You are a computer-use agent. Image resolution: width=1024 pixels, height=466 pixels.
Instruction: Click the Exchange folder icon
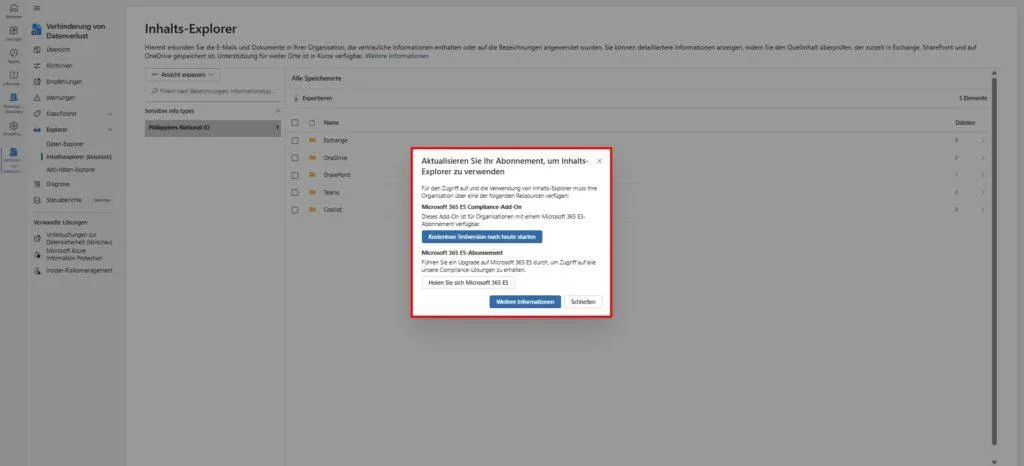[312, 140]
